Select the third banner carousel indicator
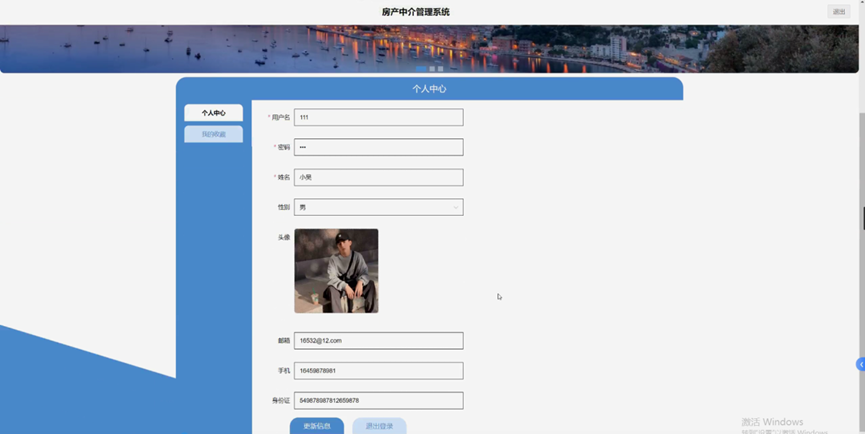 [x=440, y=69]
